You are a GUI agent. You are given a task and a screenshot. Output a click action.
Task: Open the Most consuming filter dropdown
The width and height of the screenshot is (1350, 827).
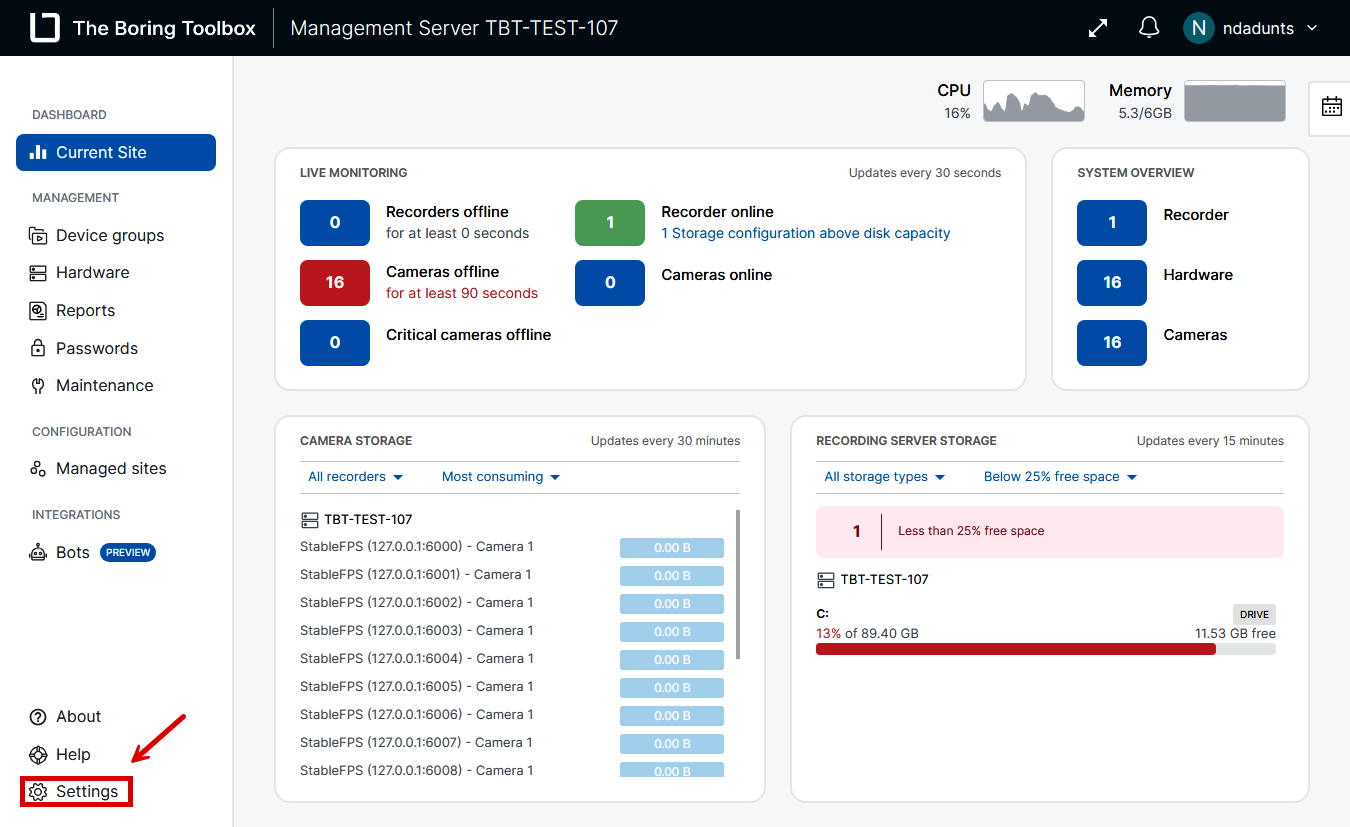pos(500,477)
